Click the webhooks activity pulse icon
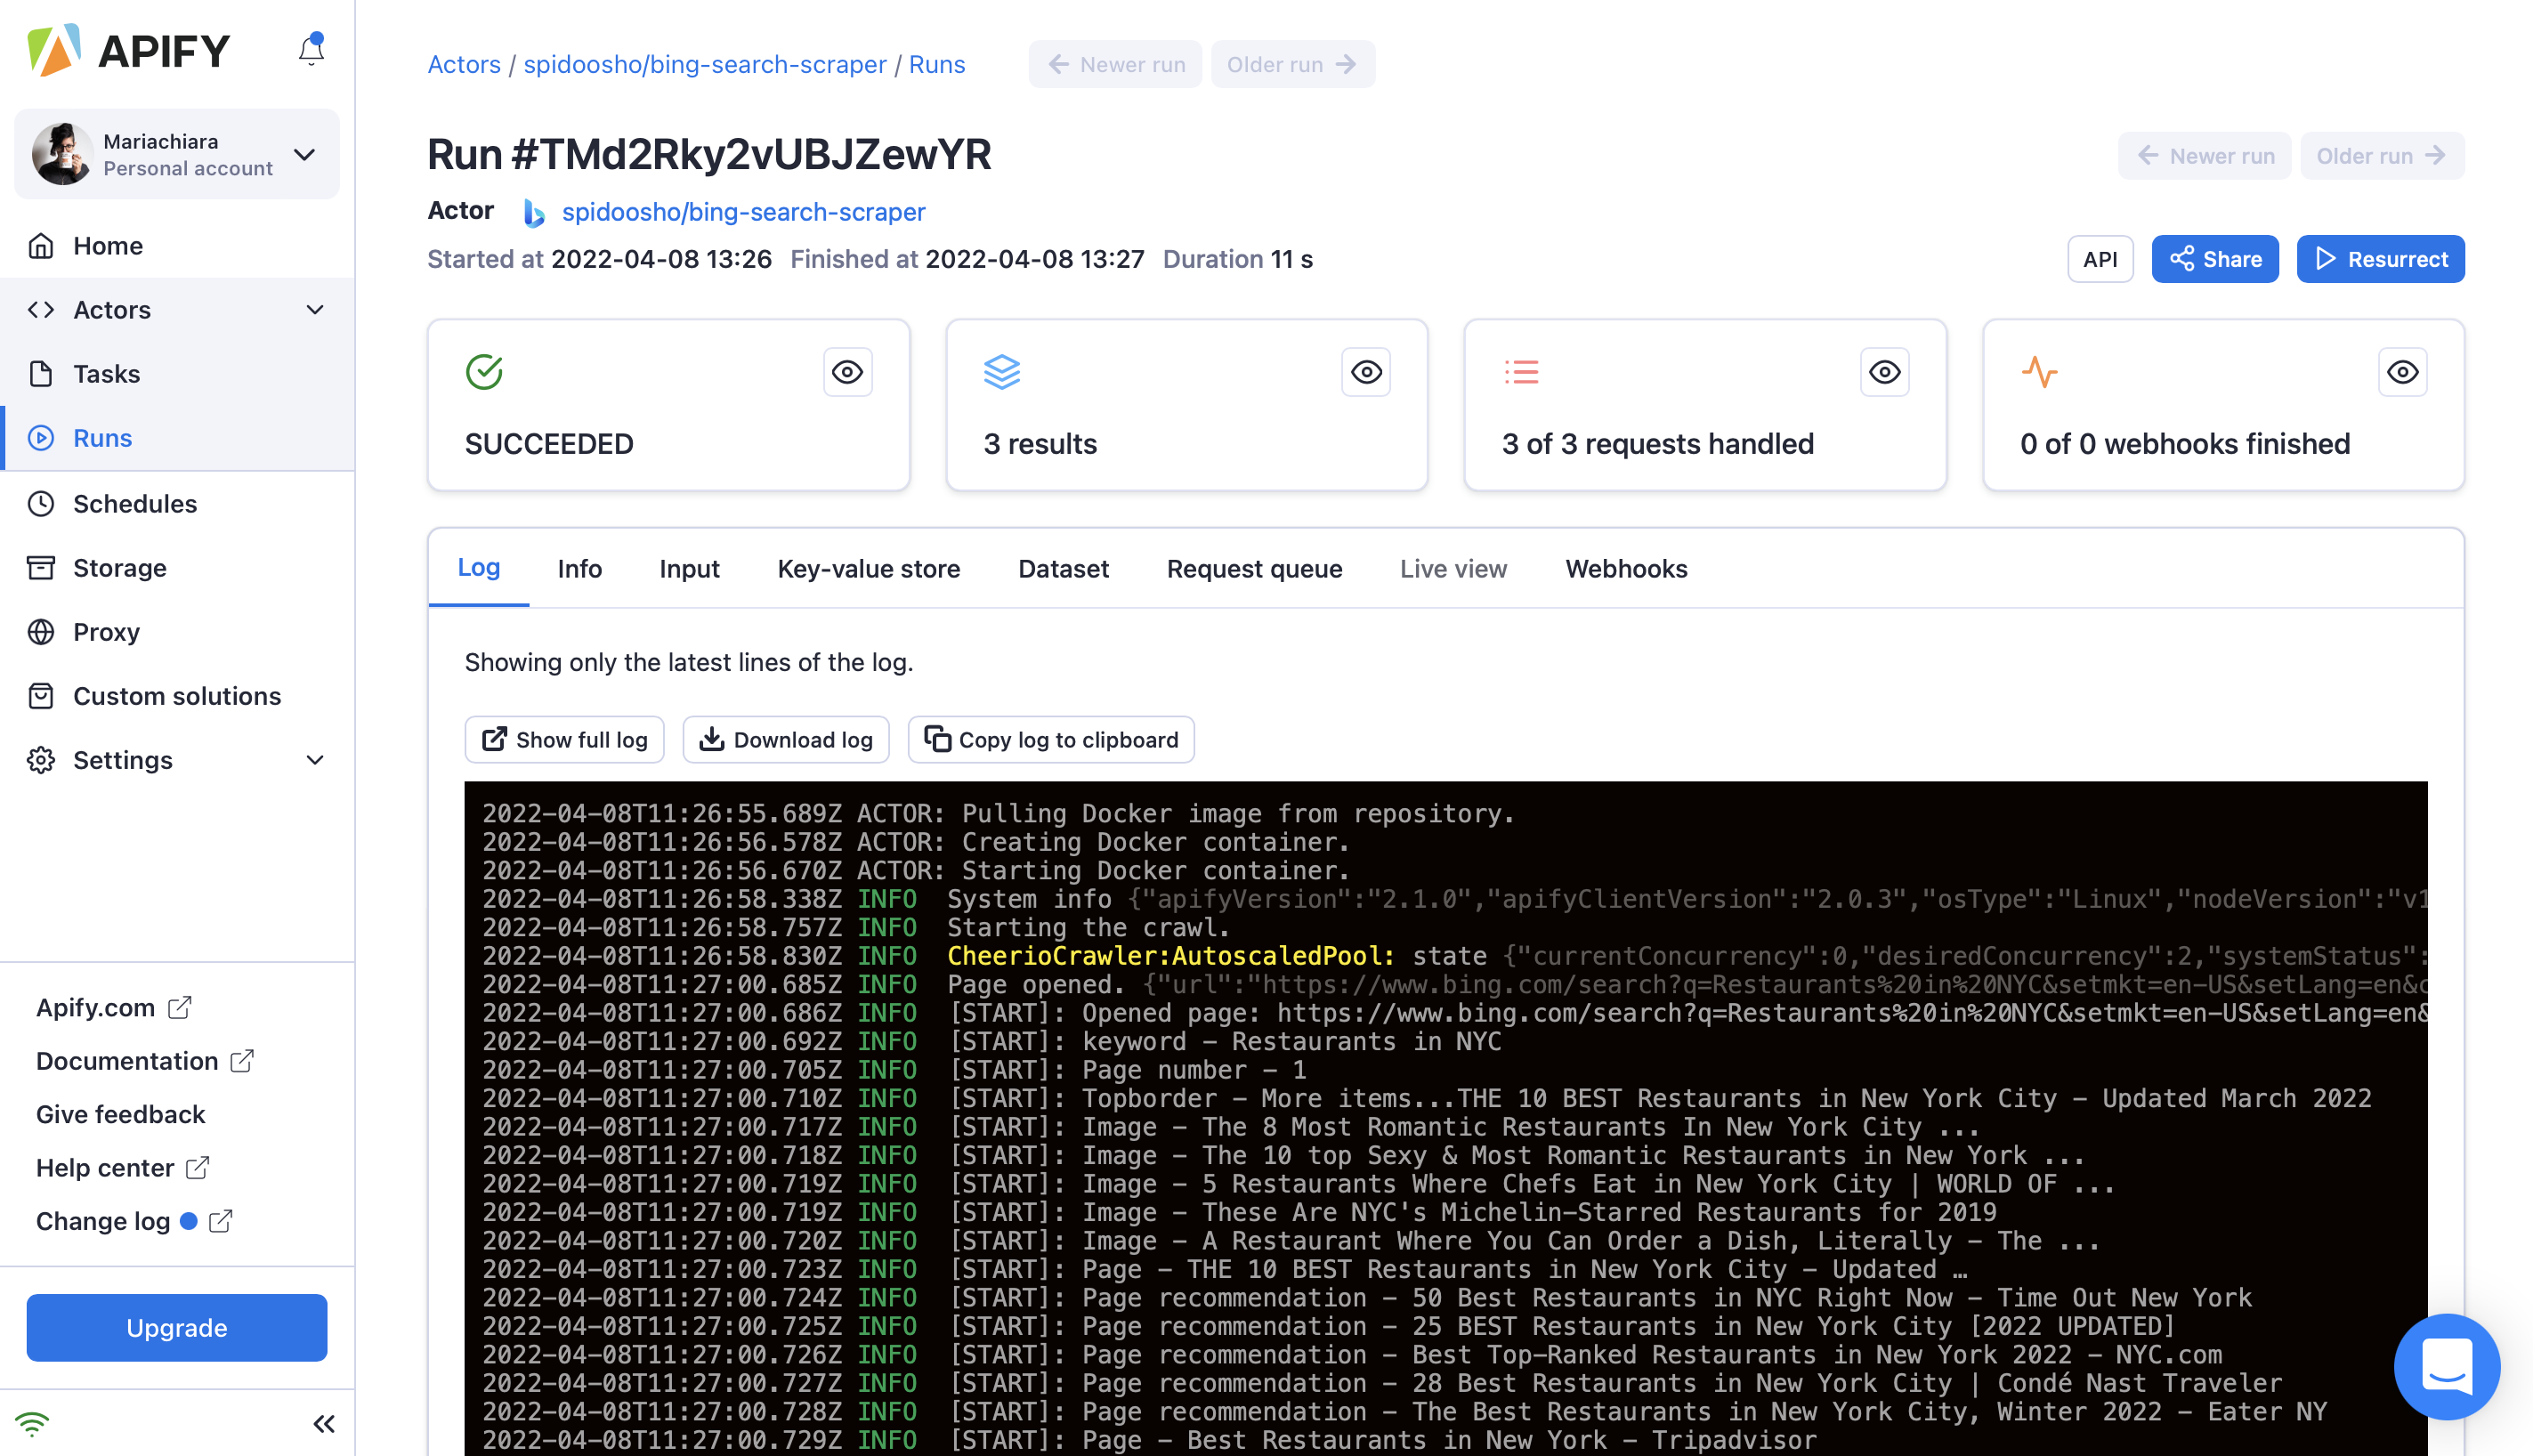The height and width of the screenshot is (1456, 2533). (x=2039, y=372)
